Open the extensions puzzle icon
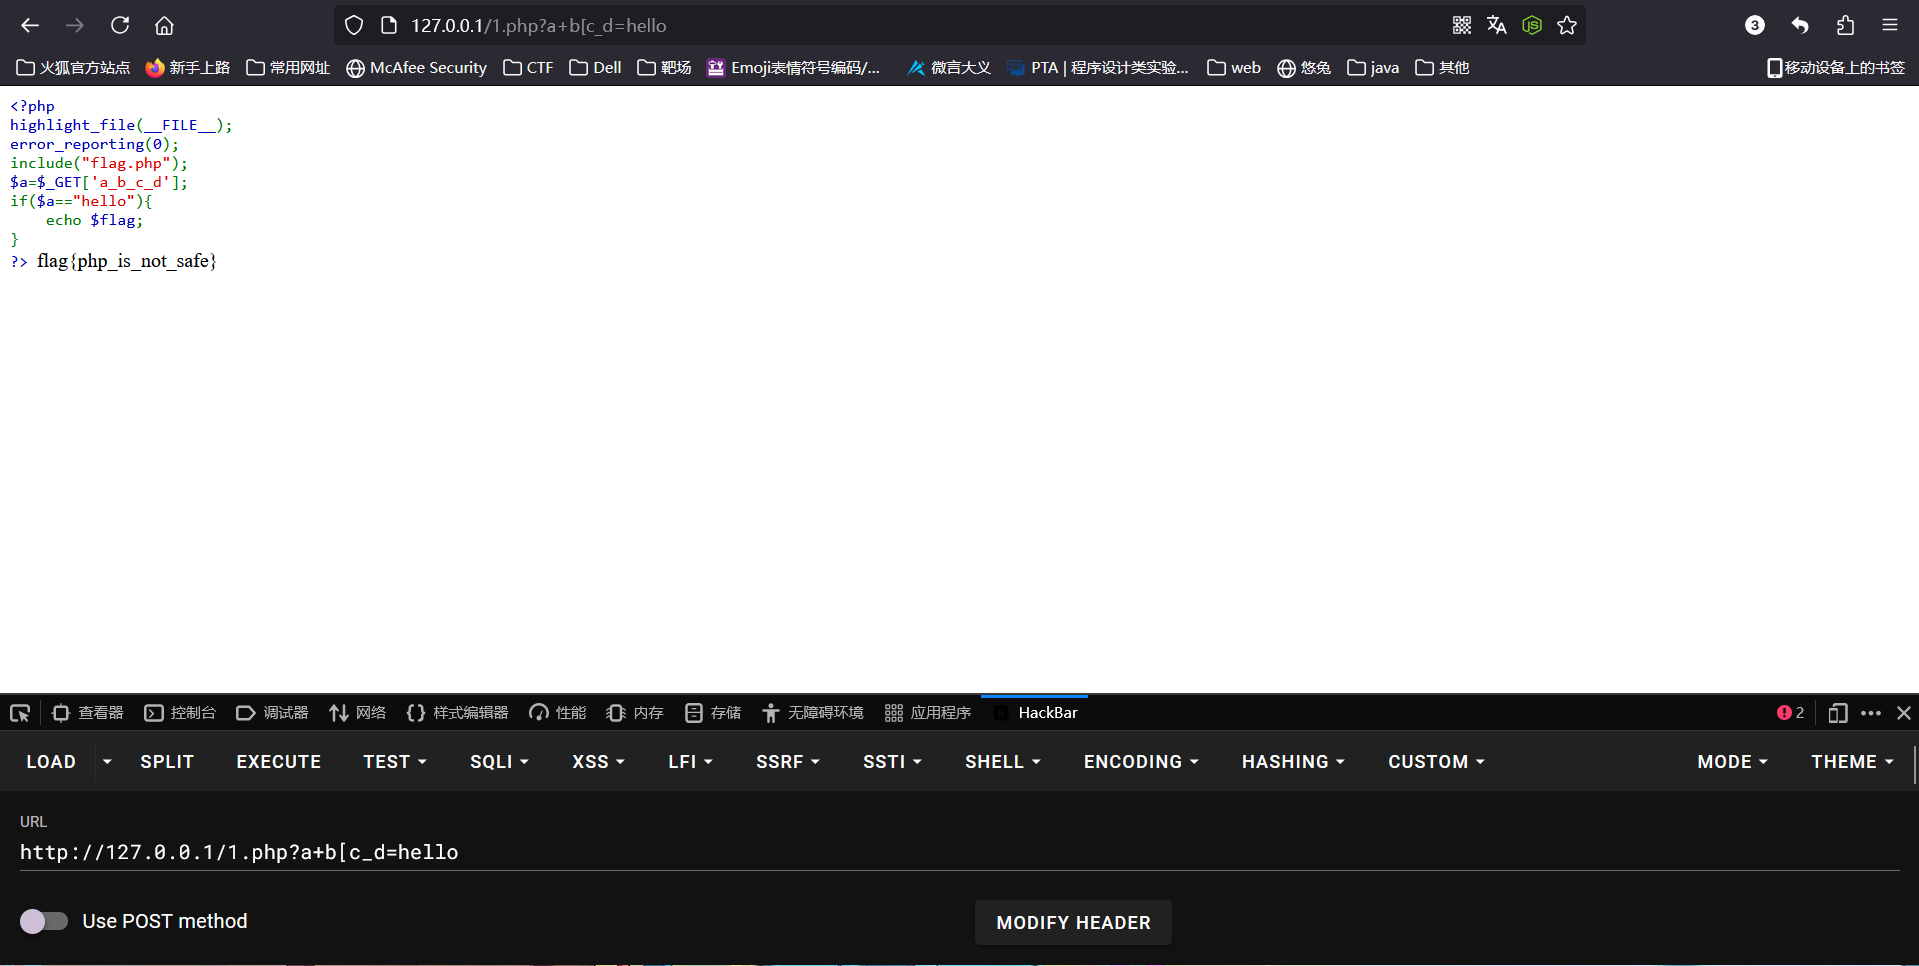 pos(1845,25)
